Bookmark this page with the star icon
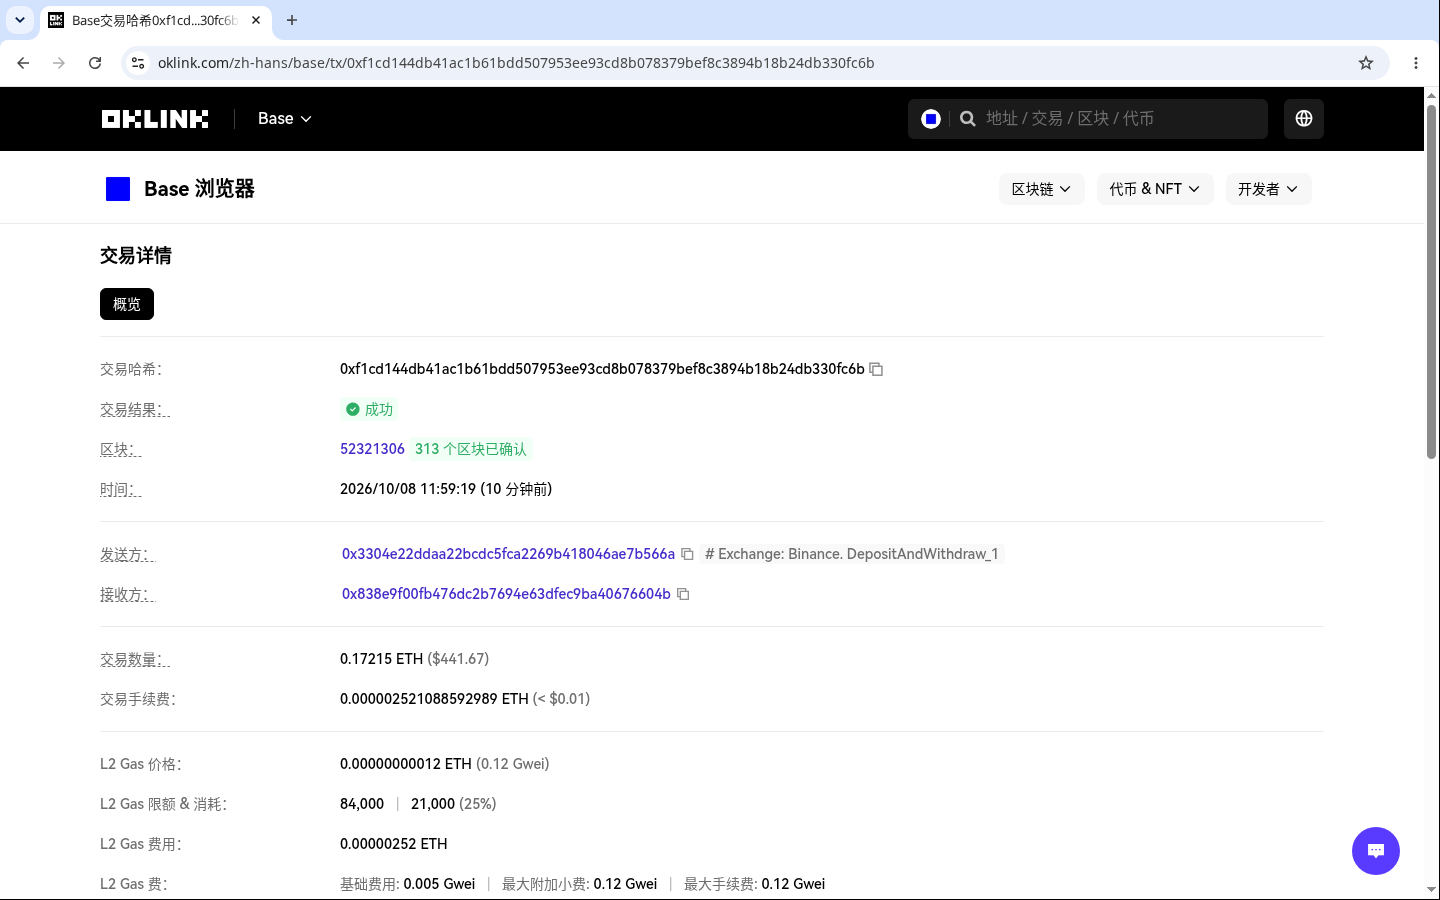Viewport: 1440px width, 900px height. point(1366,63)
